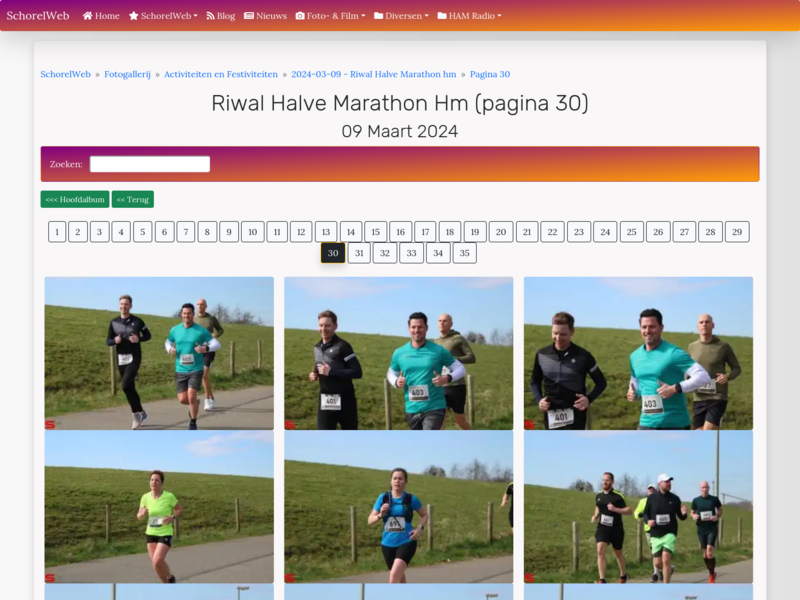The height and width of the screenshot is (600, 800).
Task: Open photo of woman in blue shirt with vest
Action: tap(399, 507)
